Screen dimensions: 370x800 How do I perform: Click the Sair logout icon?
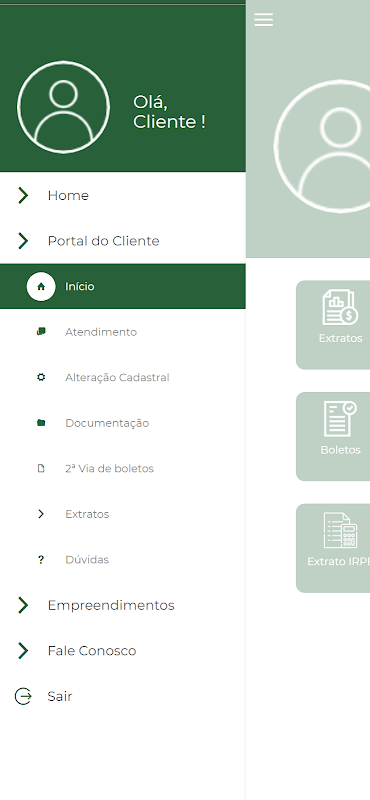[23, 696]
